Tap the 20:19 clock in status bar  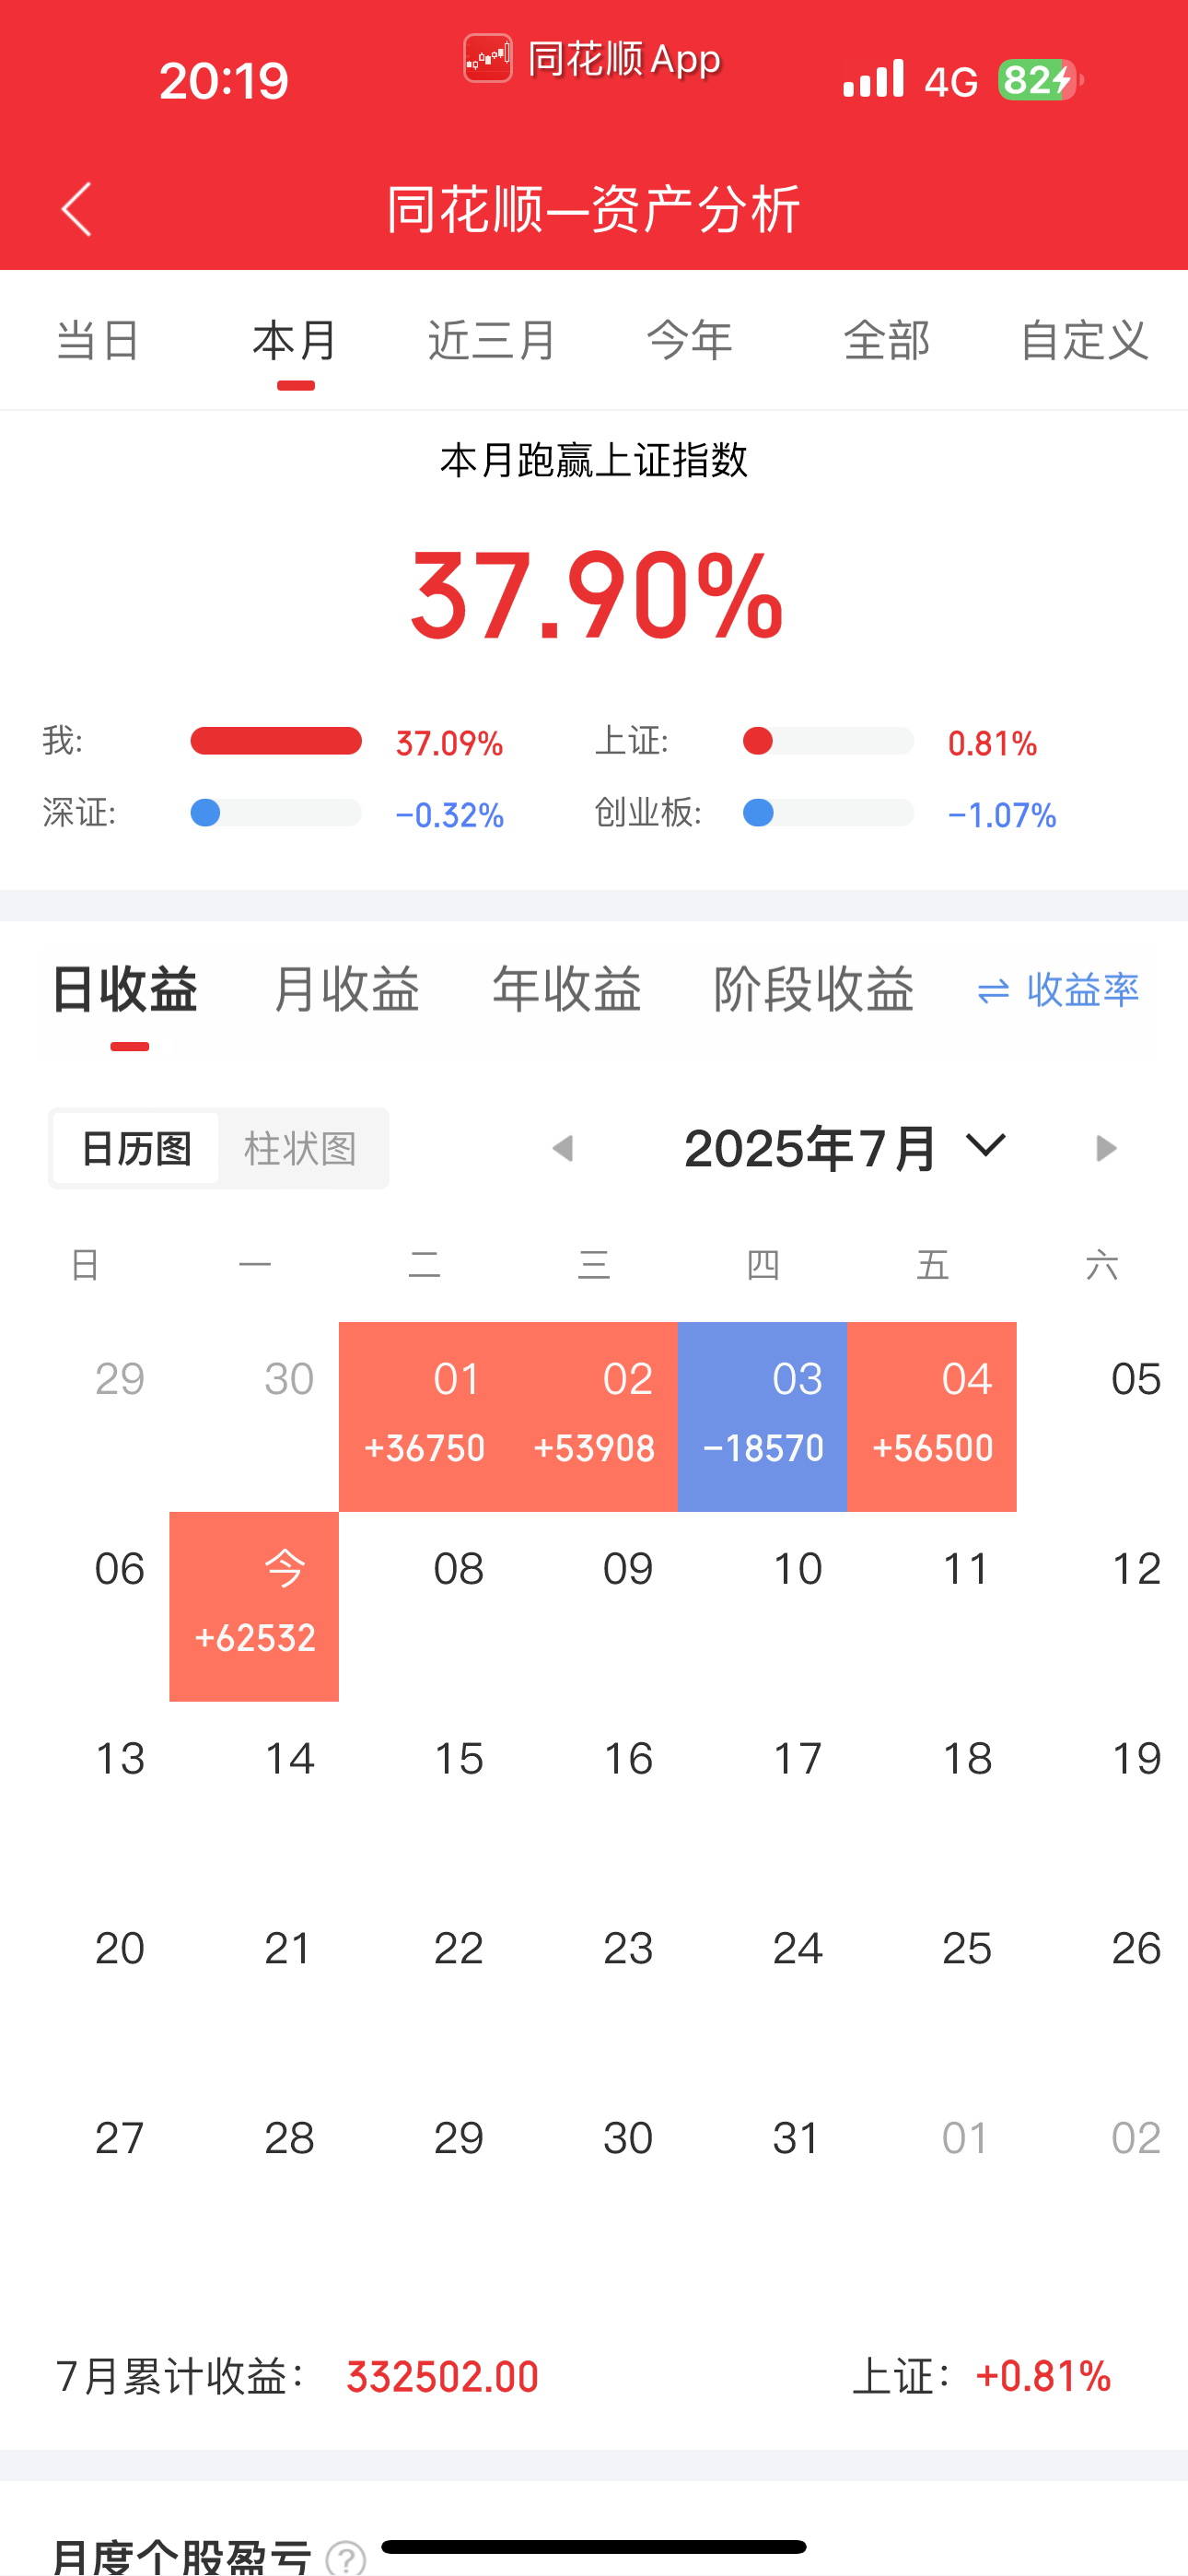point(224,80)
